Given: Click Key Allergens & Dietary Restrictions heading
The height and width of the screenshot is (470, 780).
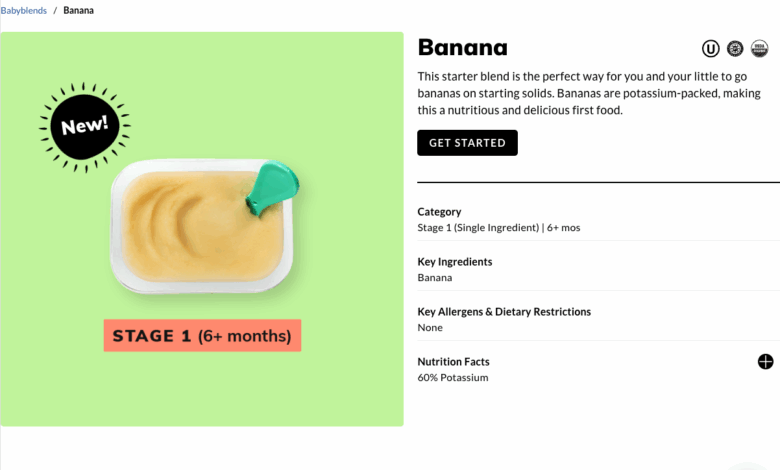Looking at the screenshot, I should coord(504,312).
